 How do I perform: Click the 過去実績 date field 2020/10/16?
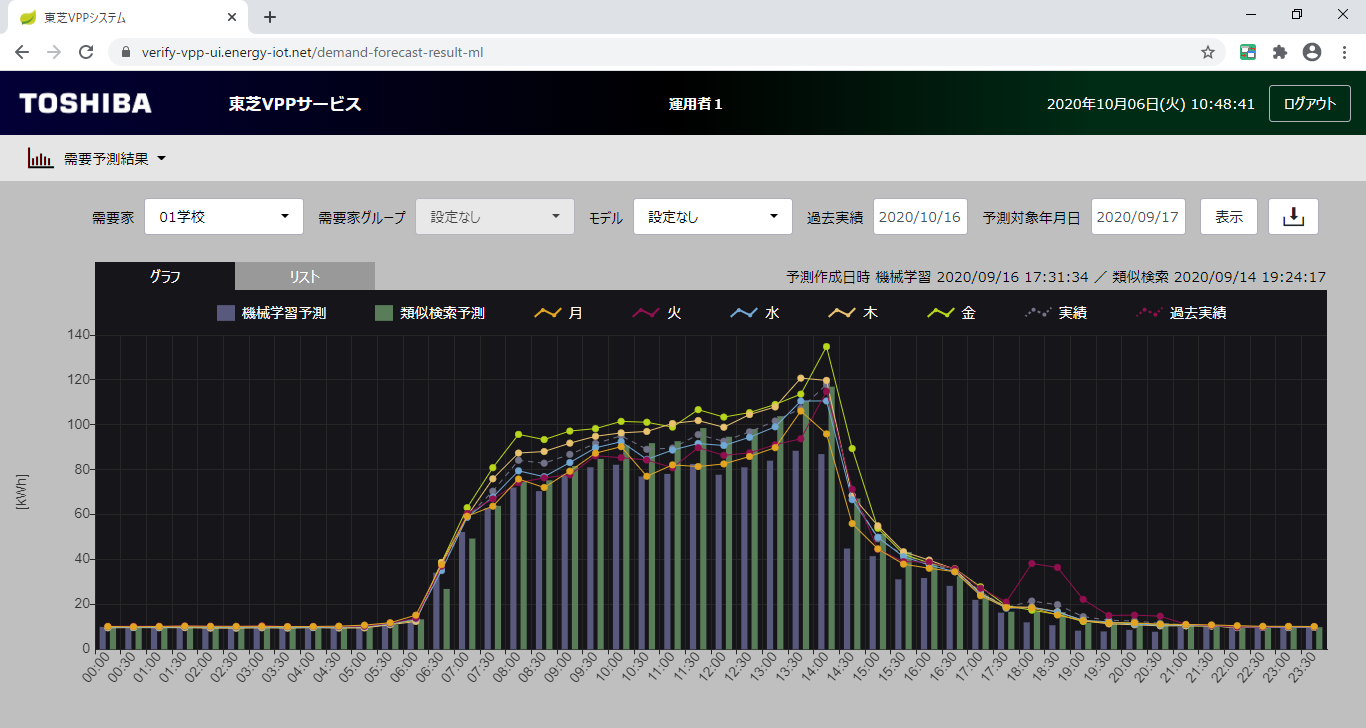coord(920,216)
